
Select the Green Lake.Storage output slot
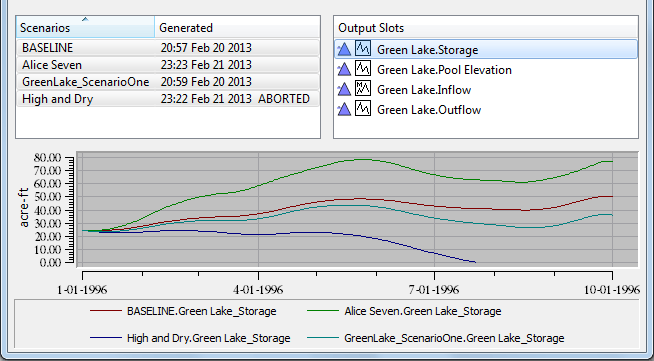click(486, 49)
